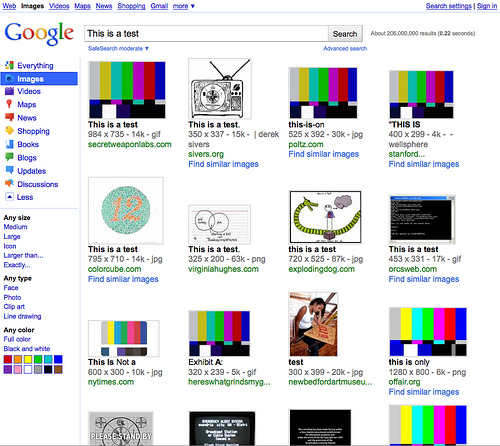Open the number 12 colorblind test thumbnail
This screenshot has height=446, width=500.
pos(126,210)
